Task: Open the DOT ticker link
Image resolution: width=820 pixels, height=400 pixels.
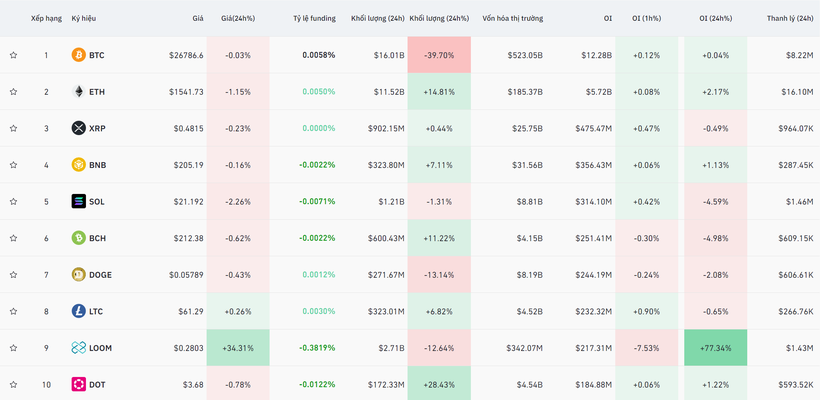Action: pyautogui.click(x=96, y=385)
